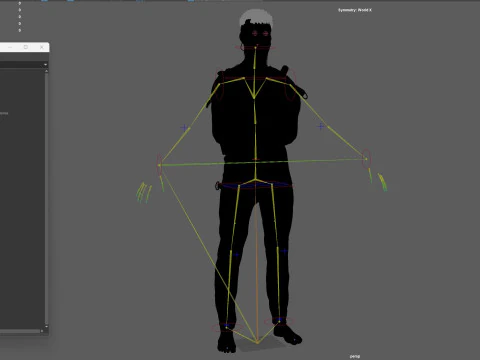
Task: Select the red neck control ring
Action: (x=256, y=48)
